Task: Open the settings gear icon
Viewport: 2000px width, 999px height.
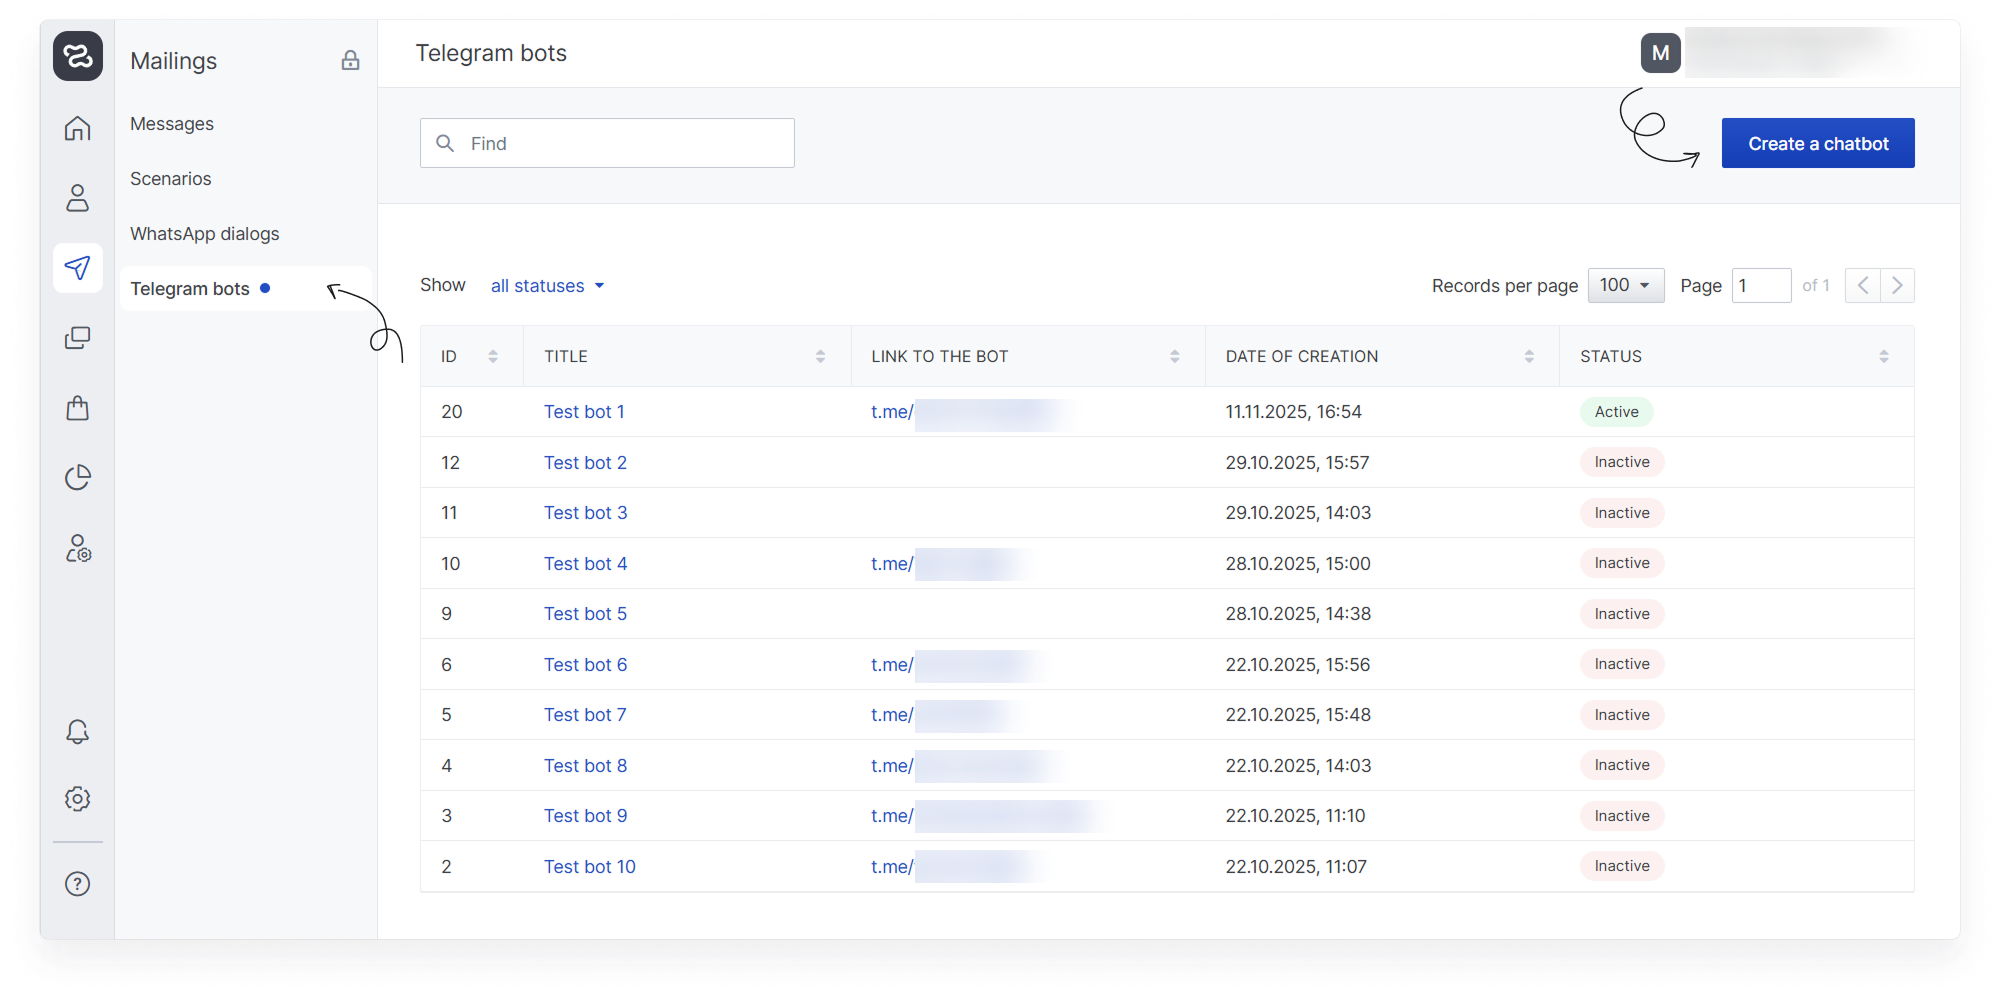Action: 77,799
